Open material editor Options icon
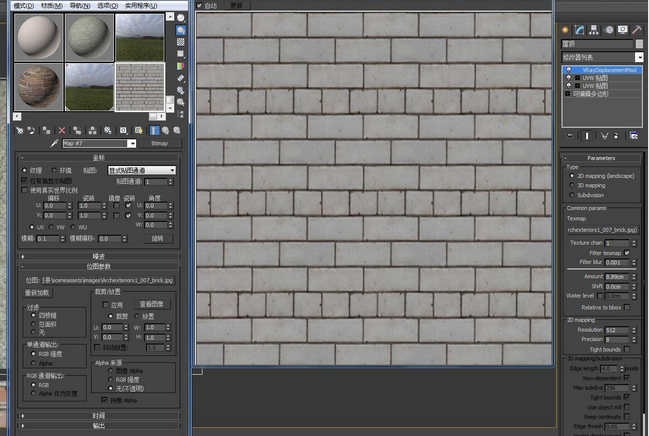649x436 pixels. tap(181, 90)
